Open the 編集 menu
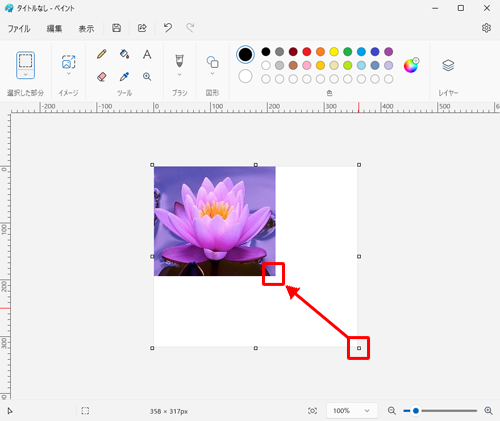Screen dimensions: 500x421 click(54, 29)
